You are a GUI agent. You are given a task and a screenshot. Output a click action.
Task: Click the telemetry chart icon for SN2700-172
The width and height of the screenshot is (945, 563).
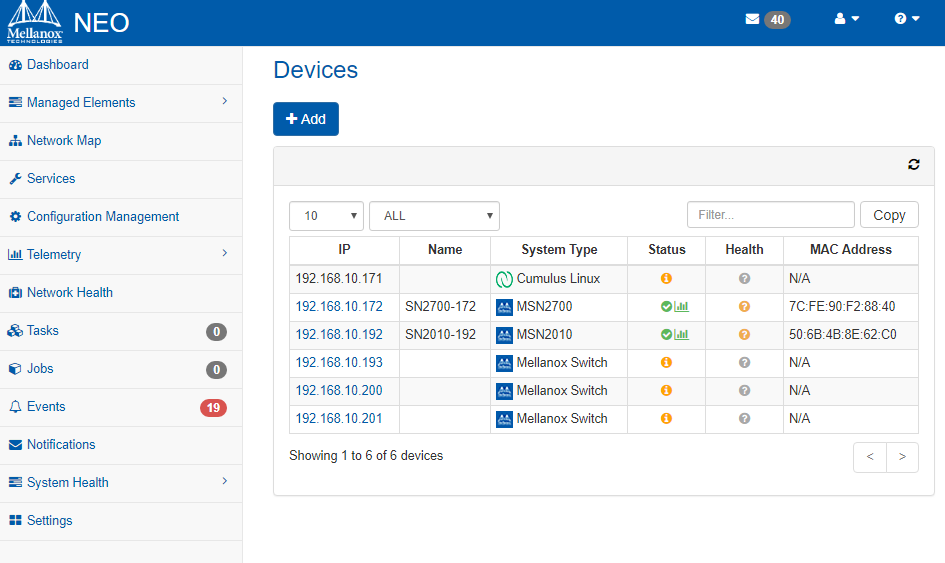click(682, 307)
